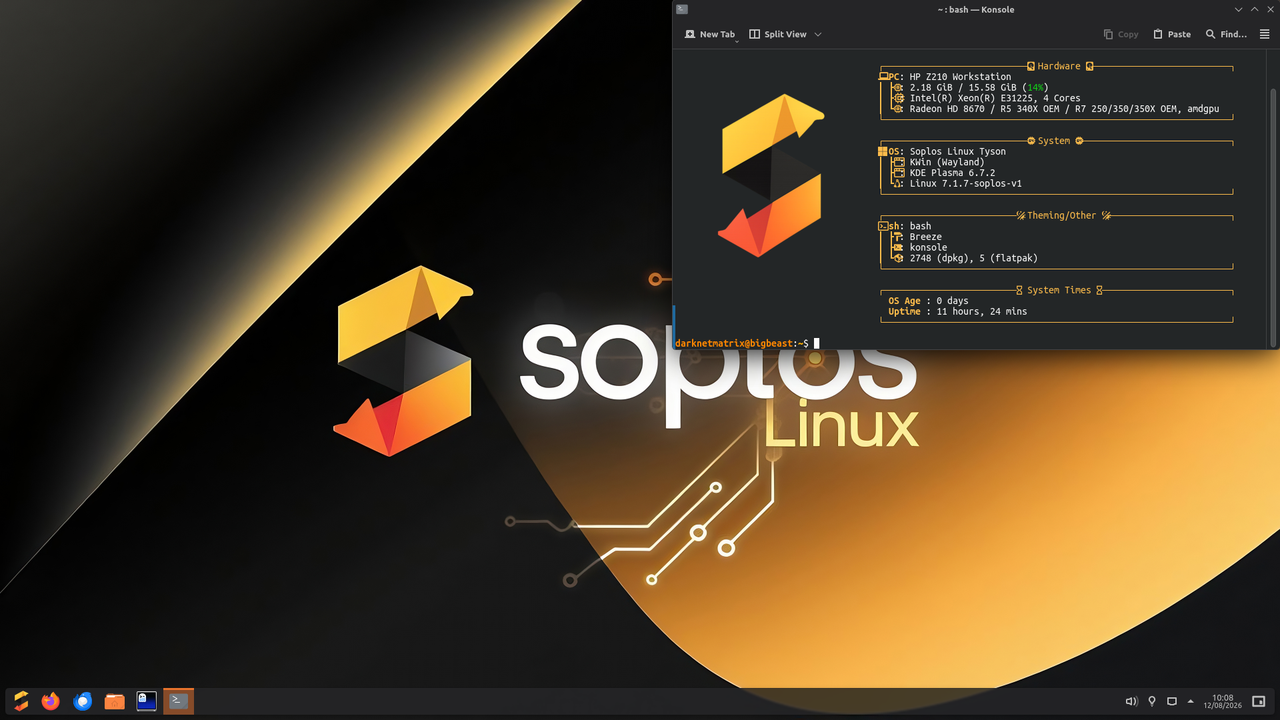
Task: Click the text "HP Z210 Workstation"
Action: pos(960,77)
